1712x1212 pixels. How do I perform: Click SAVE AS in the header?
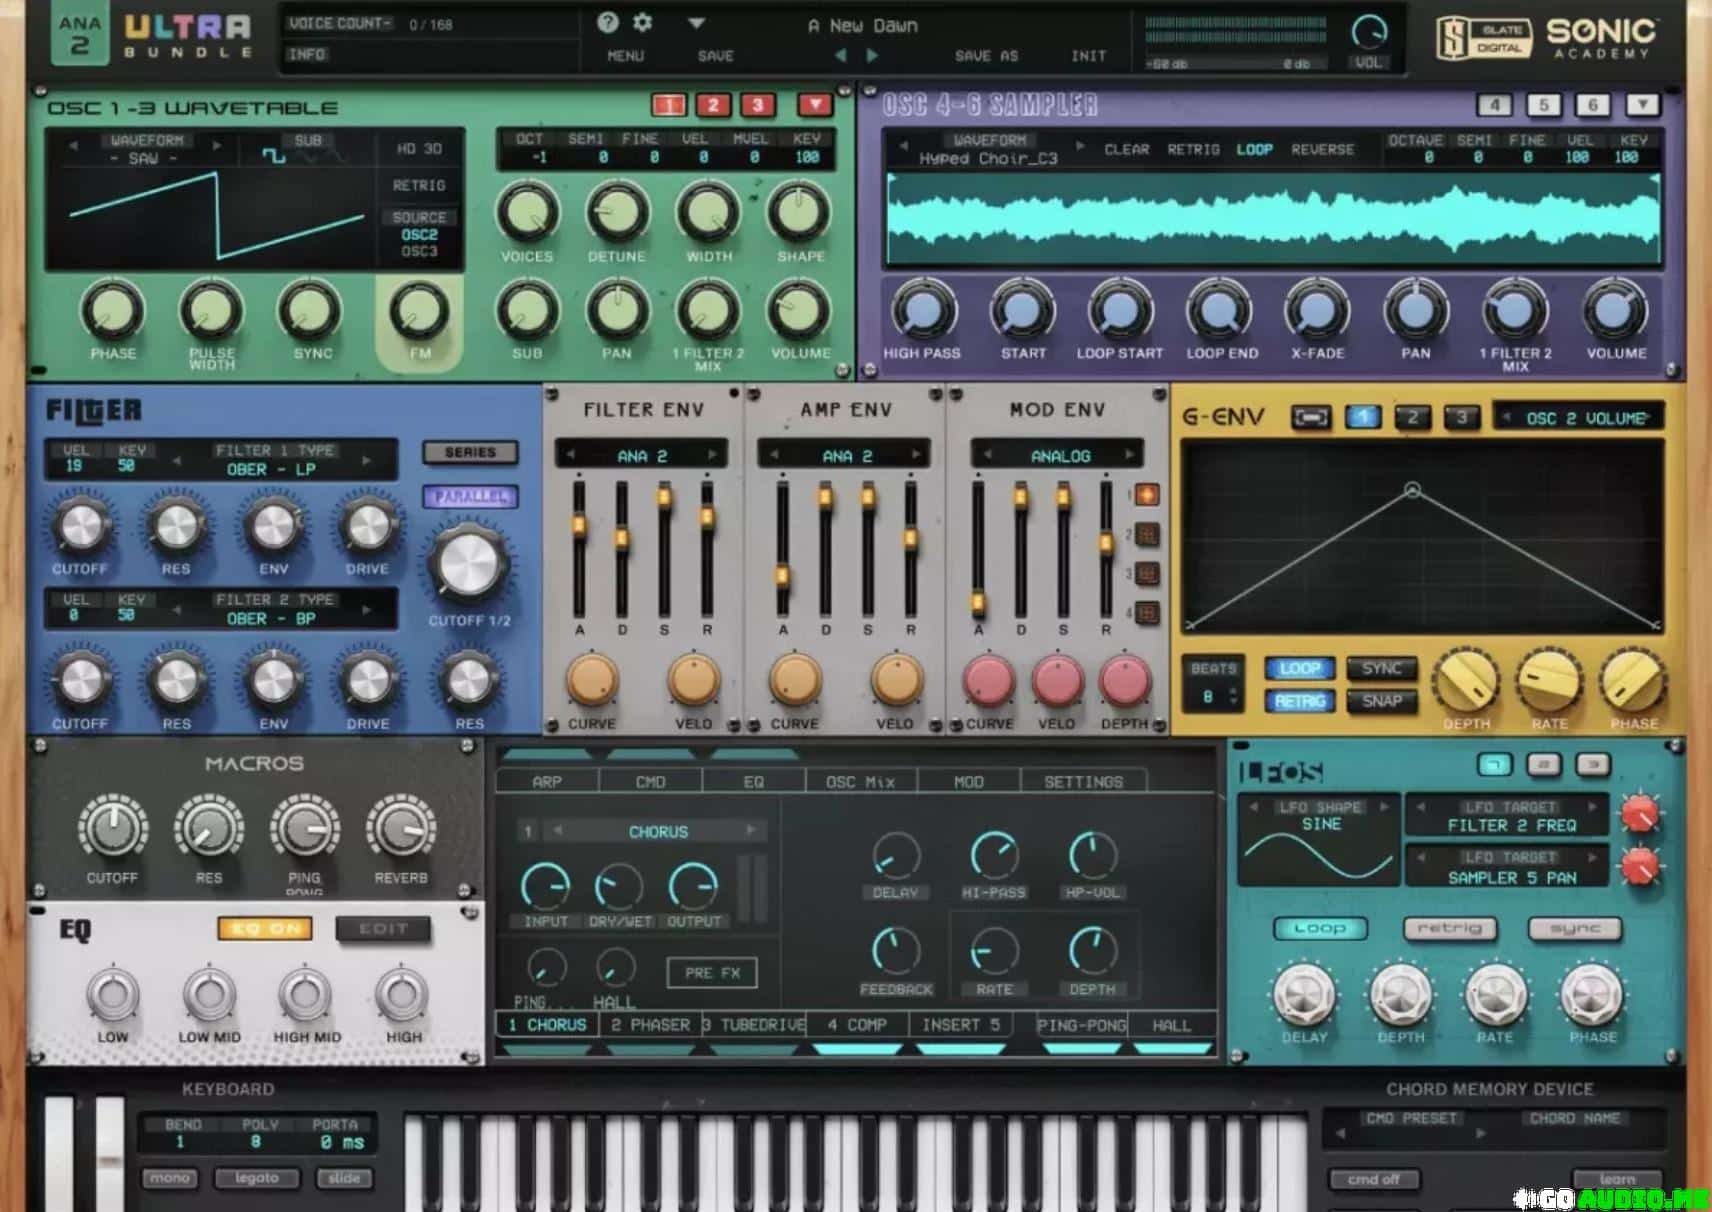point(986,56)
